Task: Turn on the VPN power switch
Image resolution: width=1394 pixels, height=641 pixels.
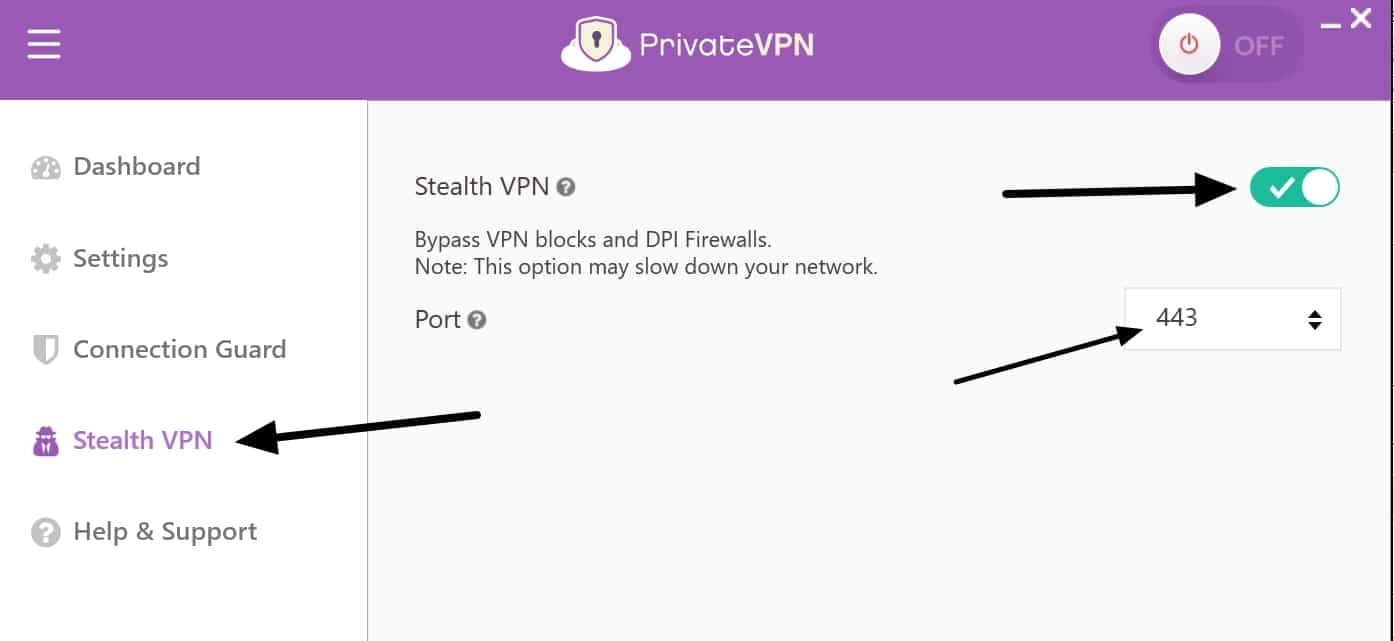Action: pyautogui.click(x=1228, y=46)
